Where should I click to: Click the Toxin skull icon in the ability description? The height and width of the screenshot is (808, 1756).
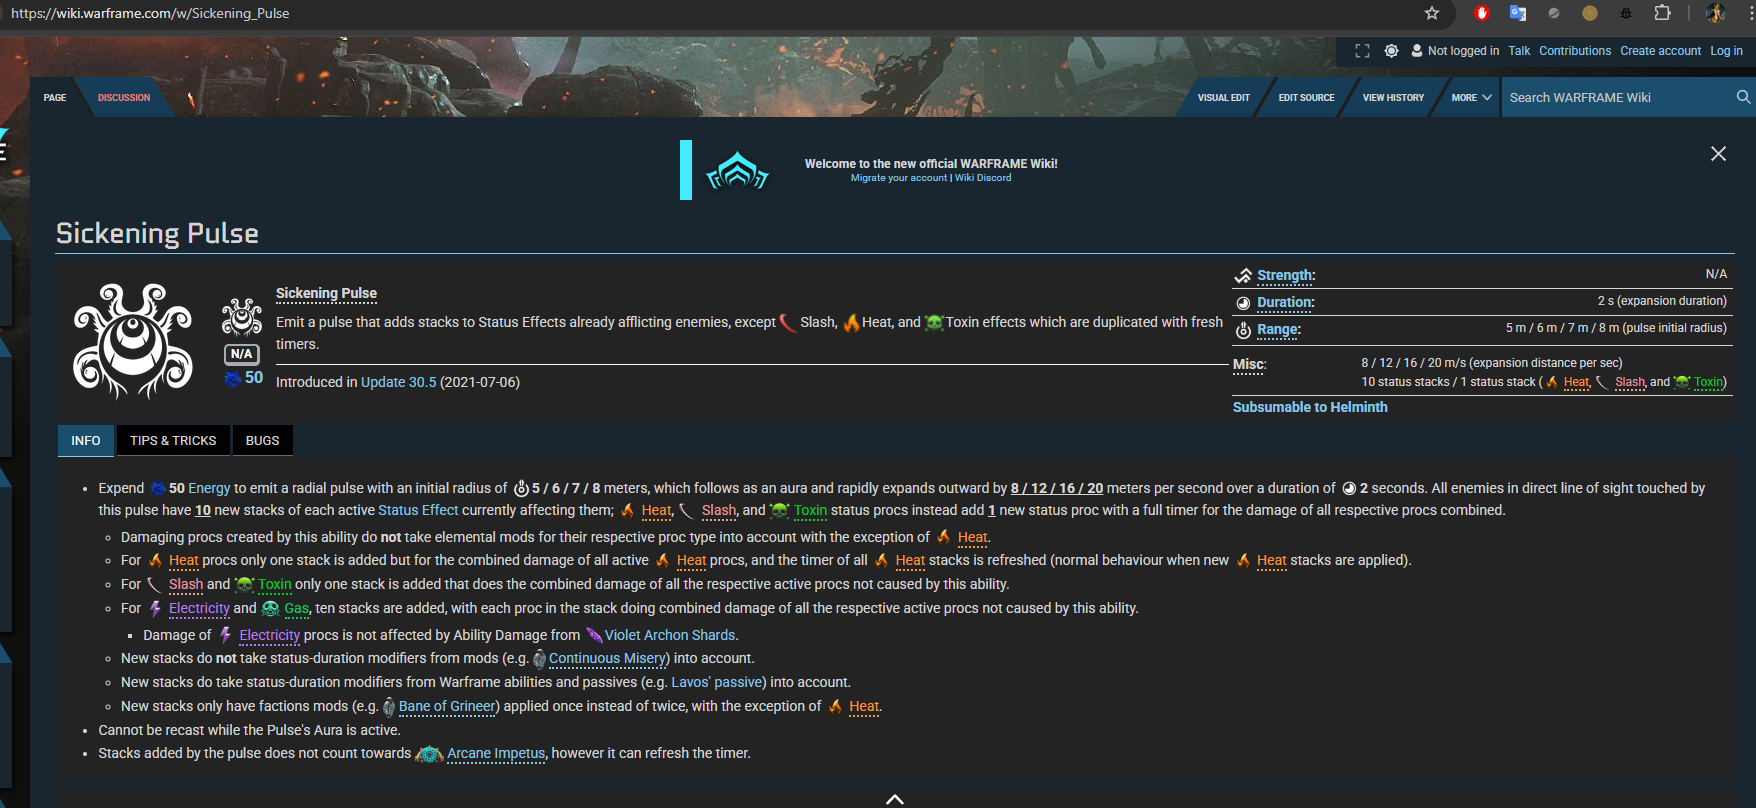pyautogui.click(x=934, y=322)
